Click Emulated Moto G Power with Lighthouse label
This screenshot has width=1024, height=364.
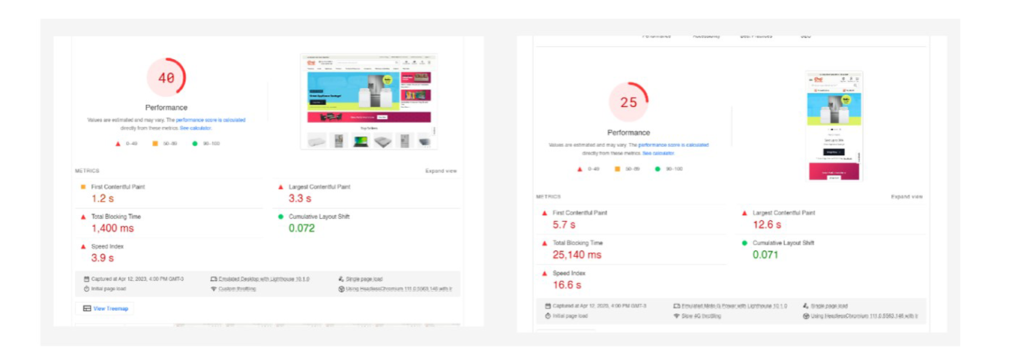click(x=734, y=306)
